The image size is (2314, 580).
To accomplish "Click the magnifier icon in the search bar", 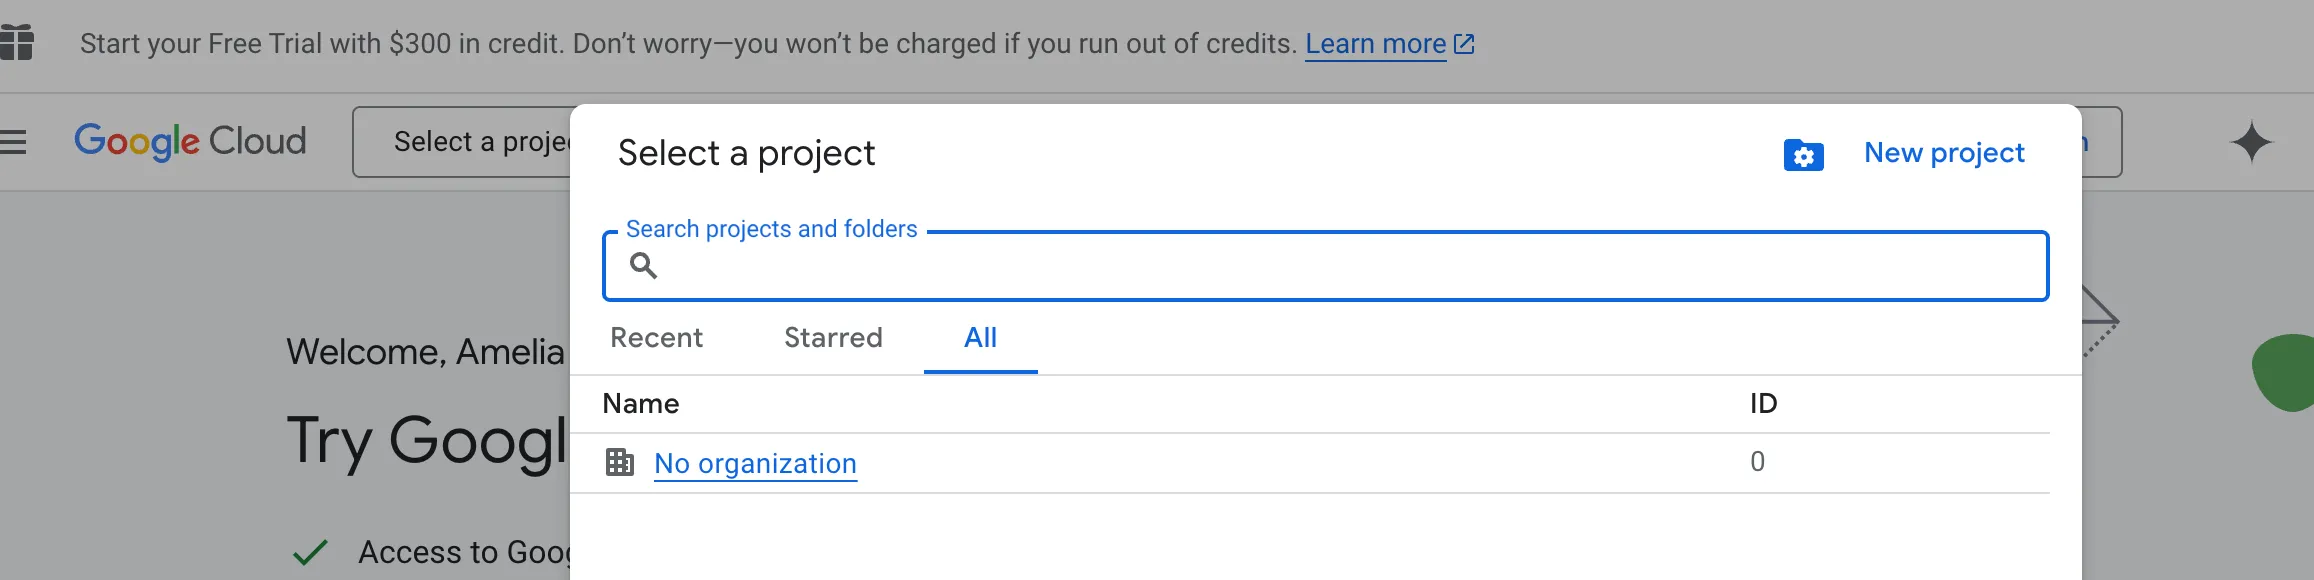I will point(646,267).
